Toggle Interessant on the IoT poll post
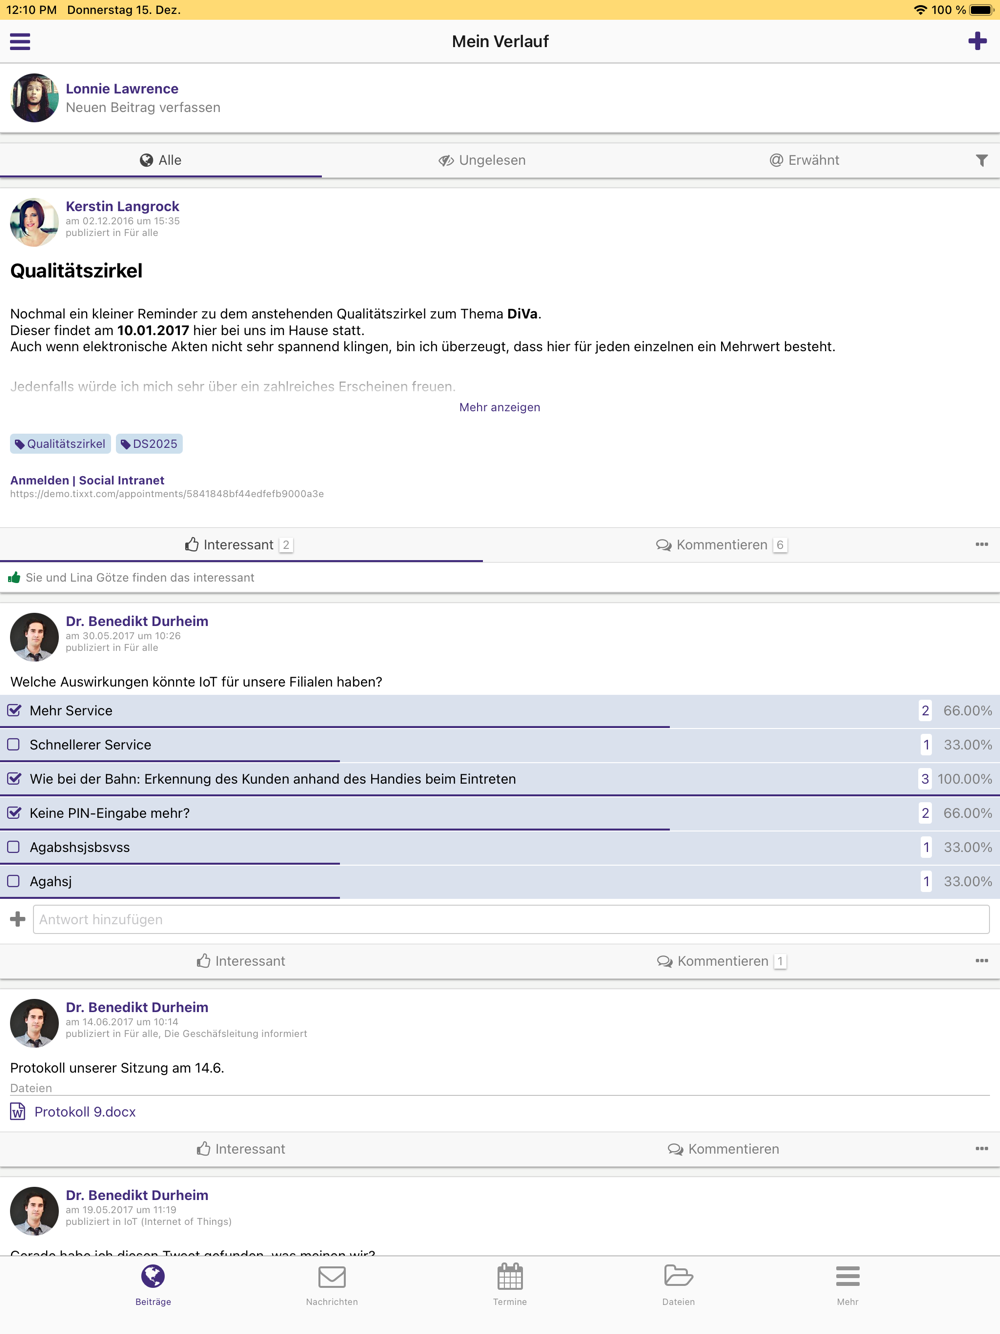This screenshot has width=1000, height=1334. pos(241,961)
